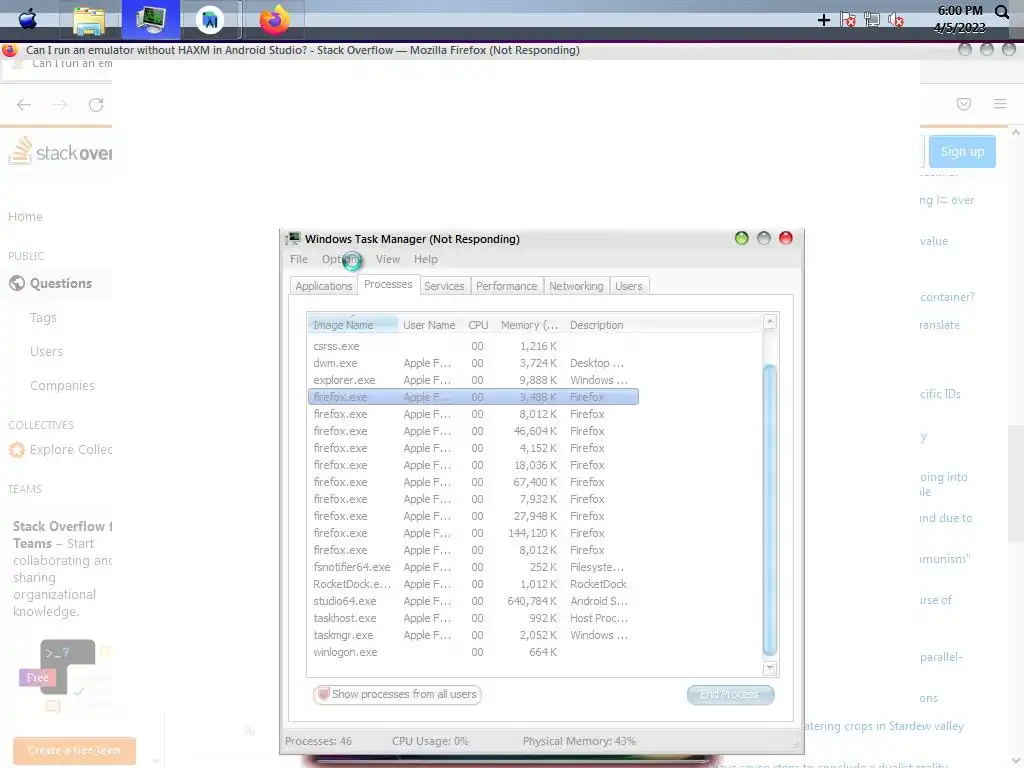This screenshot has width=1024, height=768.
Task: Click Show processes from all users
Action: tap(397, 694)
